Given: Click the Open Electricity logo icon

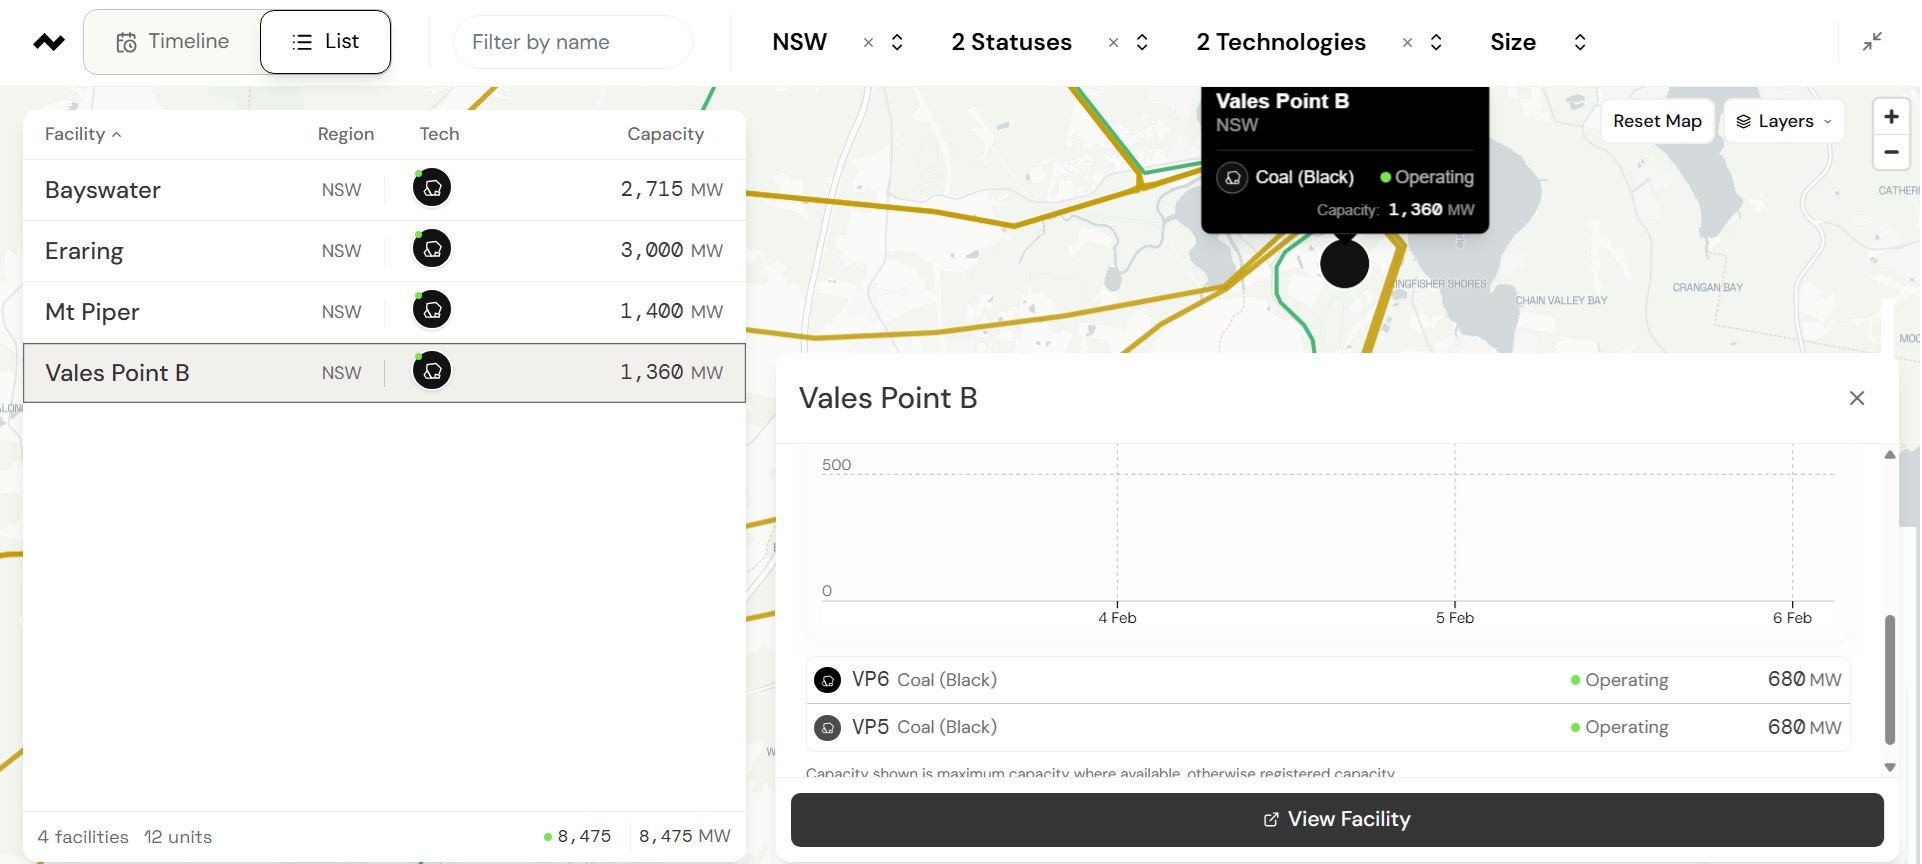Looking at the screenshot, I should pos(48,42).
